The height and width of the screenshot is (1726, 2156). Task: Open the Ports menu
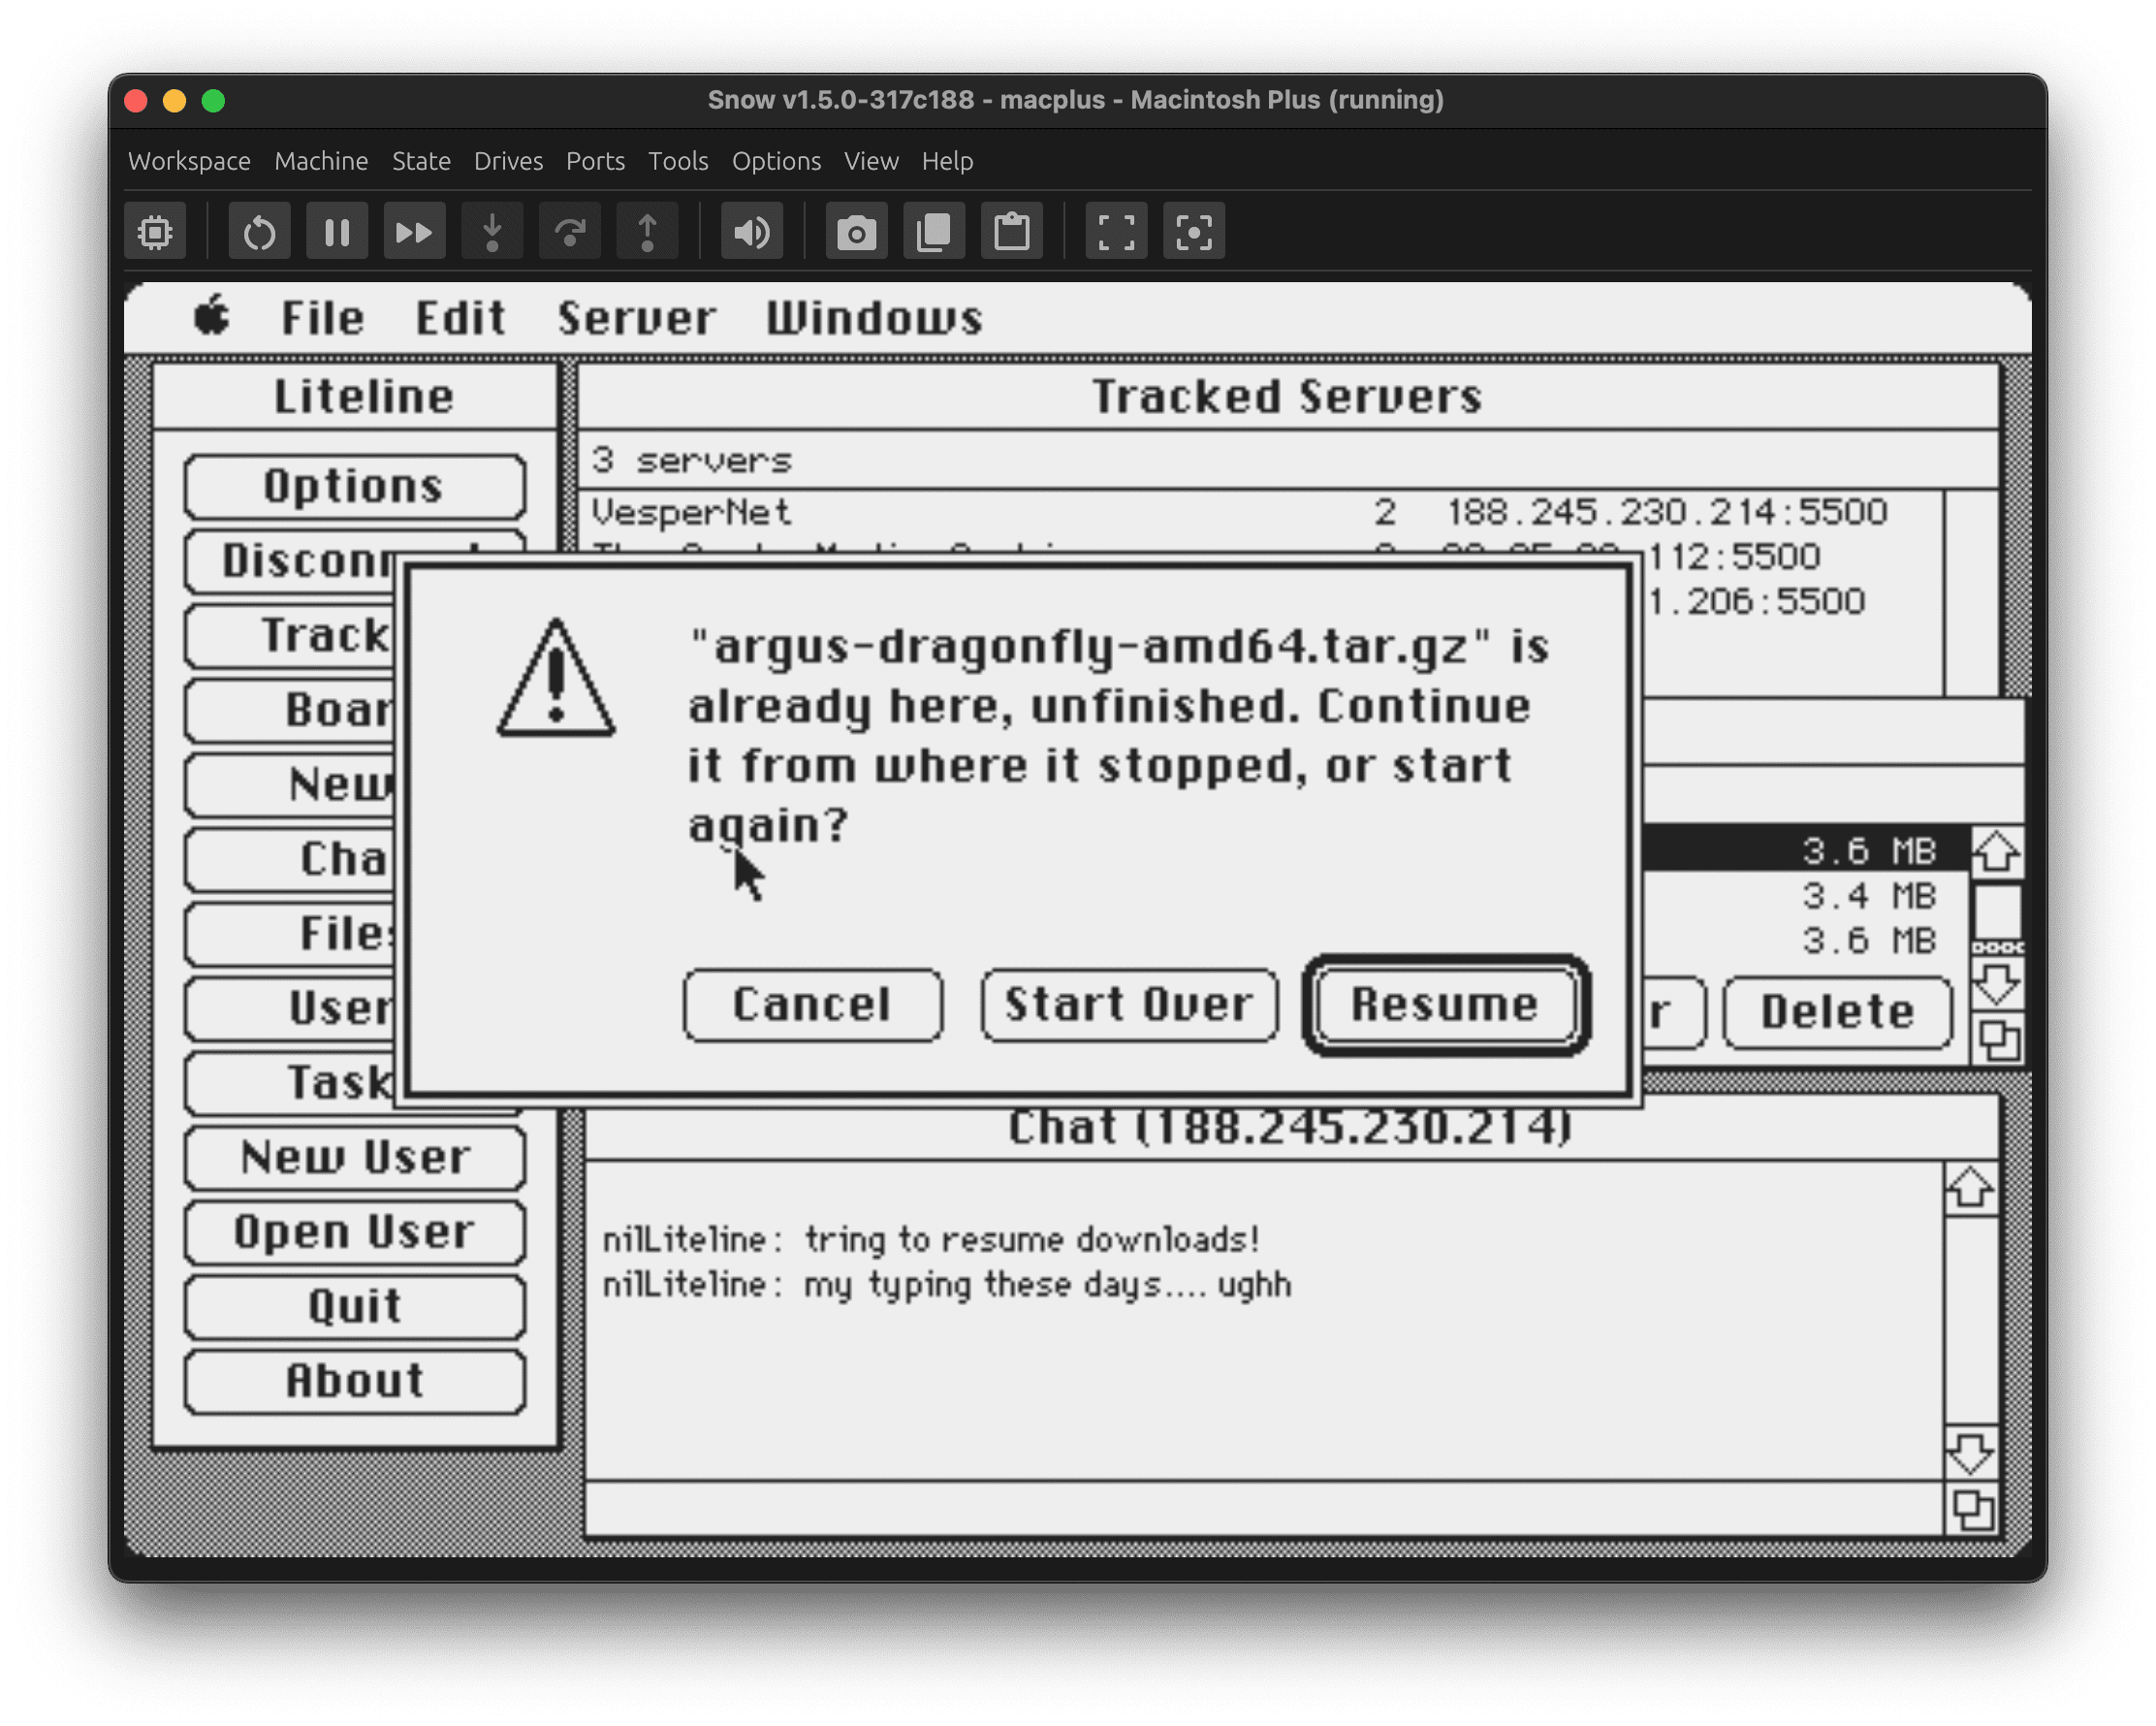(x=595, y=161)
